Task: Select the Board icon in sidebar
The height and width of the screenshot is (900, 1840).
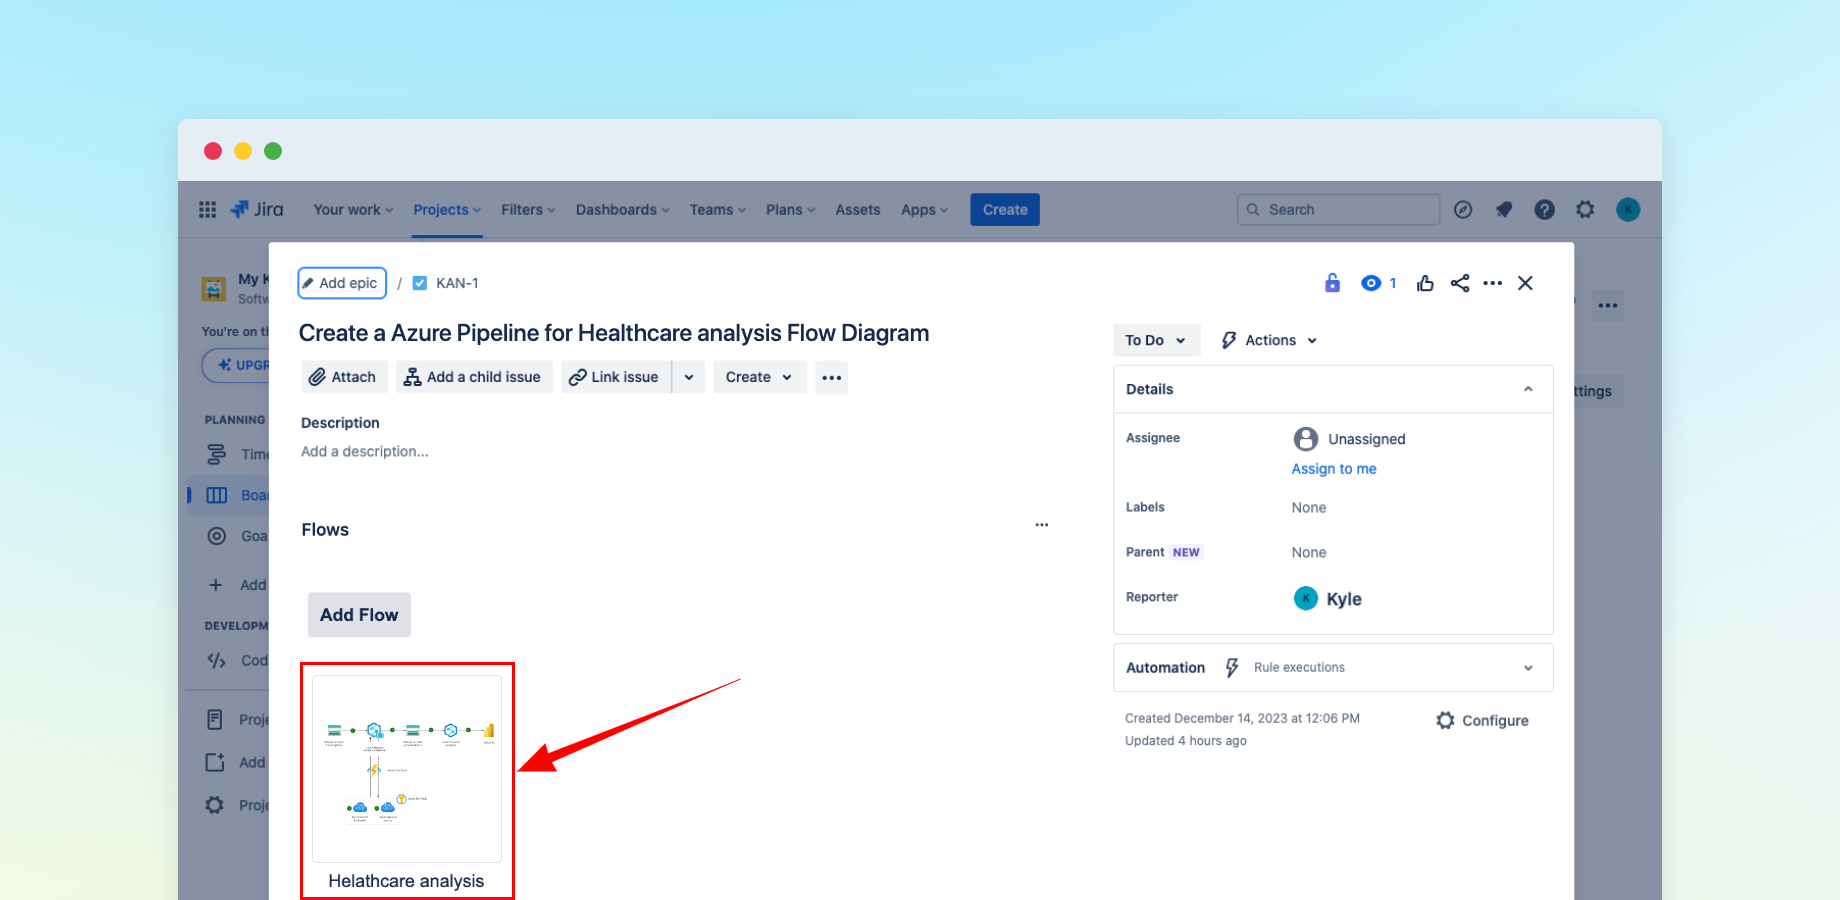Action: click(217, 495)
